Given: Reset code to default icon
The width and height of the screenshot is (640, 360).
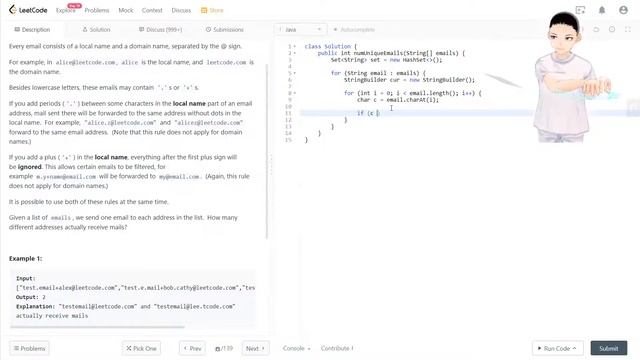Looking at the screenshot, I should pyautogui.click(x=596, y=29).
